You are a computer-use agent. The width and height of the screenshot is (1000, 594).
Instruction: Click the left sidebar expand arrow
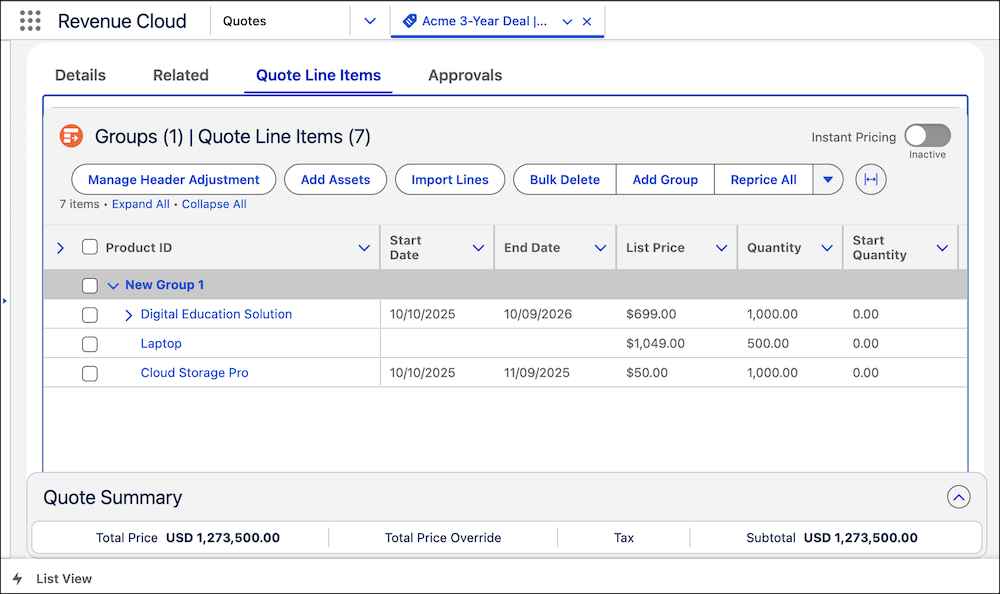[x=5, y=301]
